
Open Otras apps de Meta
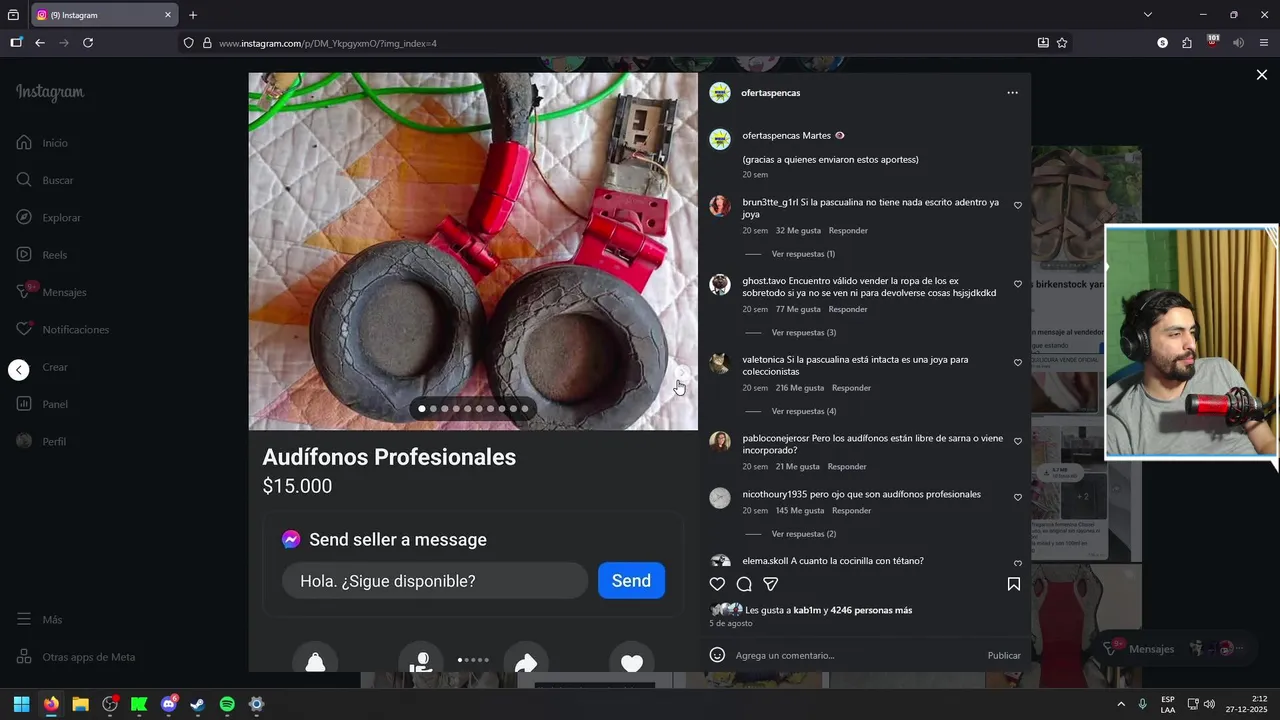pos(76,657)
